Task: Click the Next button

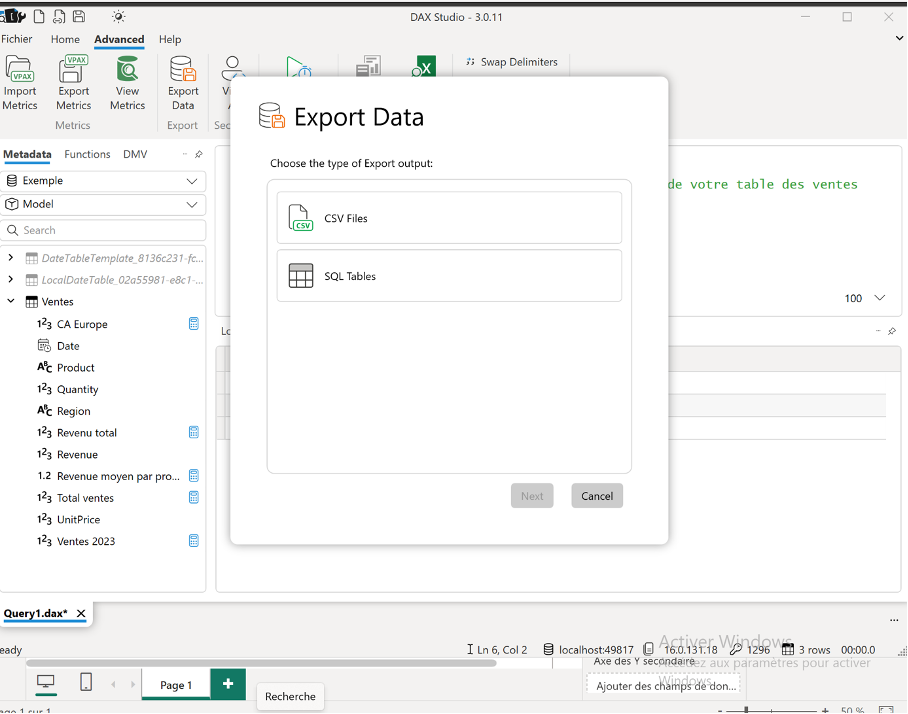Action: coord(532,496)
